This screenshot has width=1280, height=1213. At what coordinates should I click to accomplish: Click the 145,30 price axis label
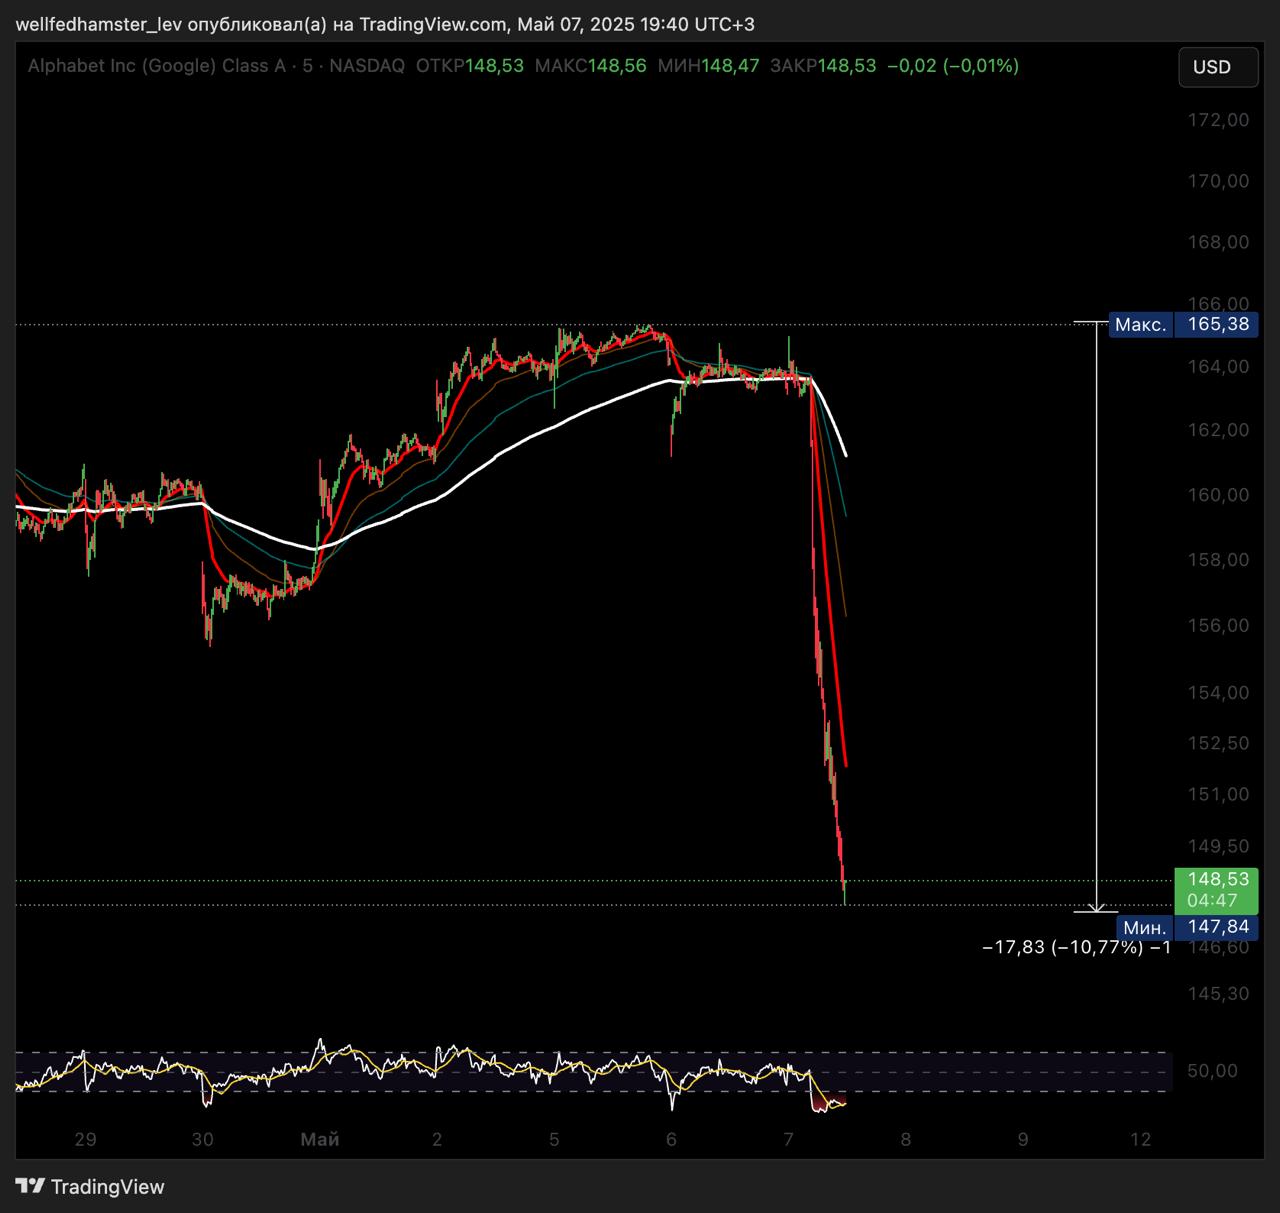click(1218, 993)
